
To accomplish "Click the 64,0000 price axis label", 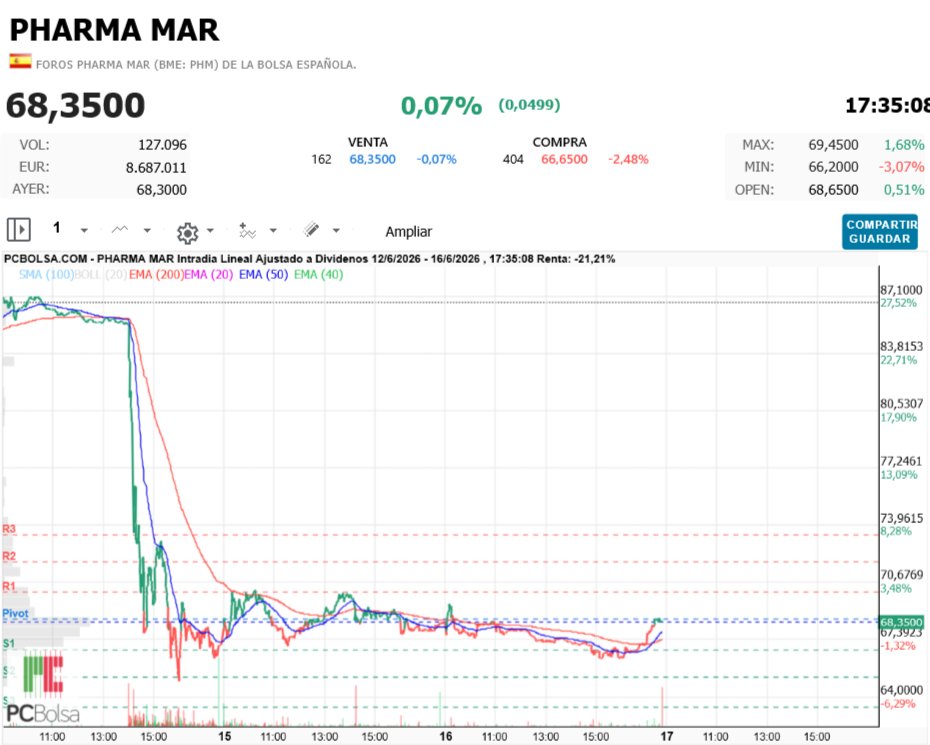I will (902, 690).
